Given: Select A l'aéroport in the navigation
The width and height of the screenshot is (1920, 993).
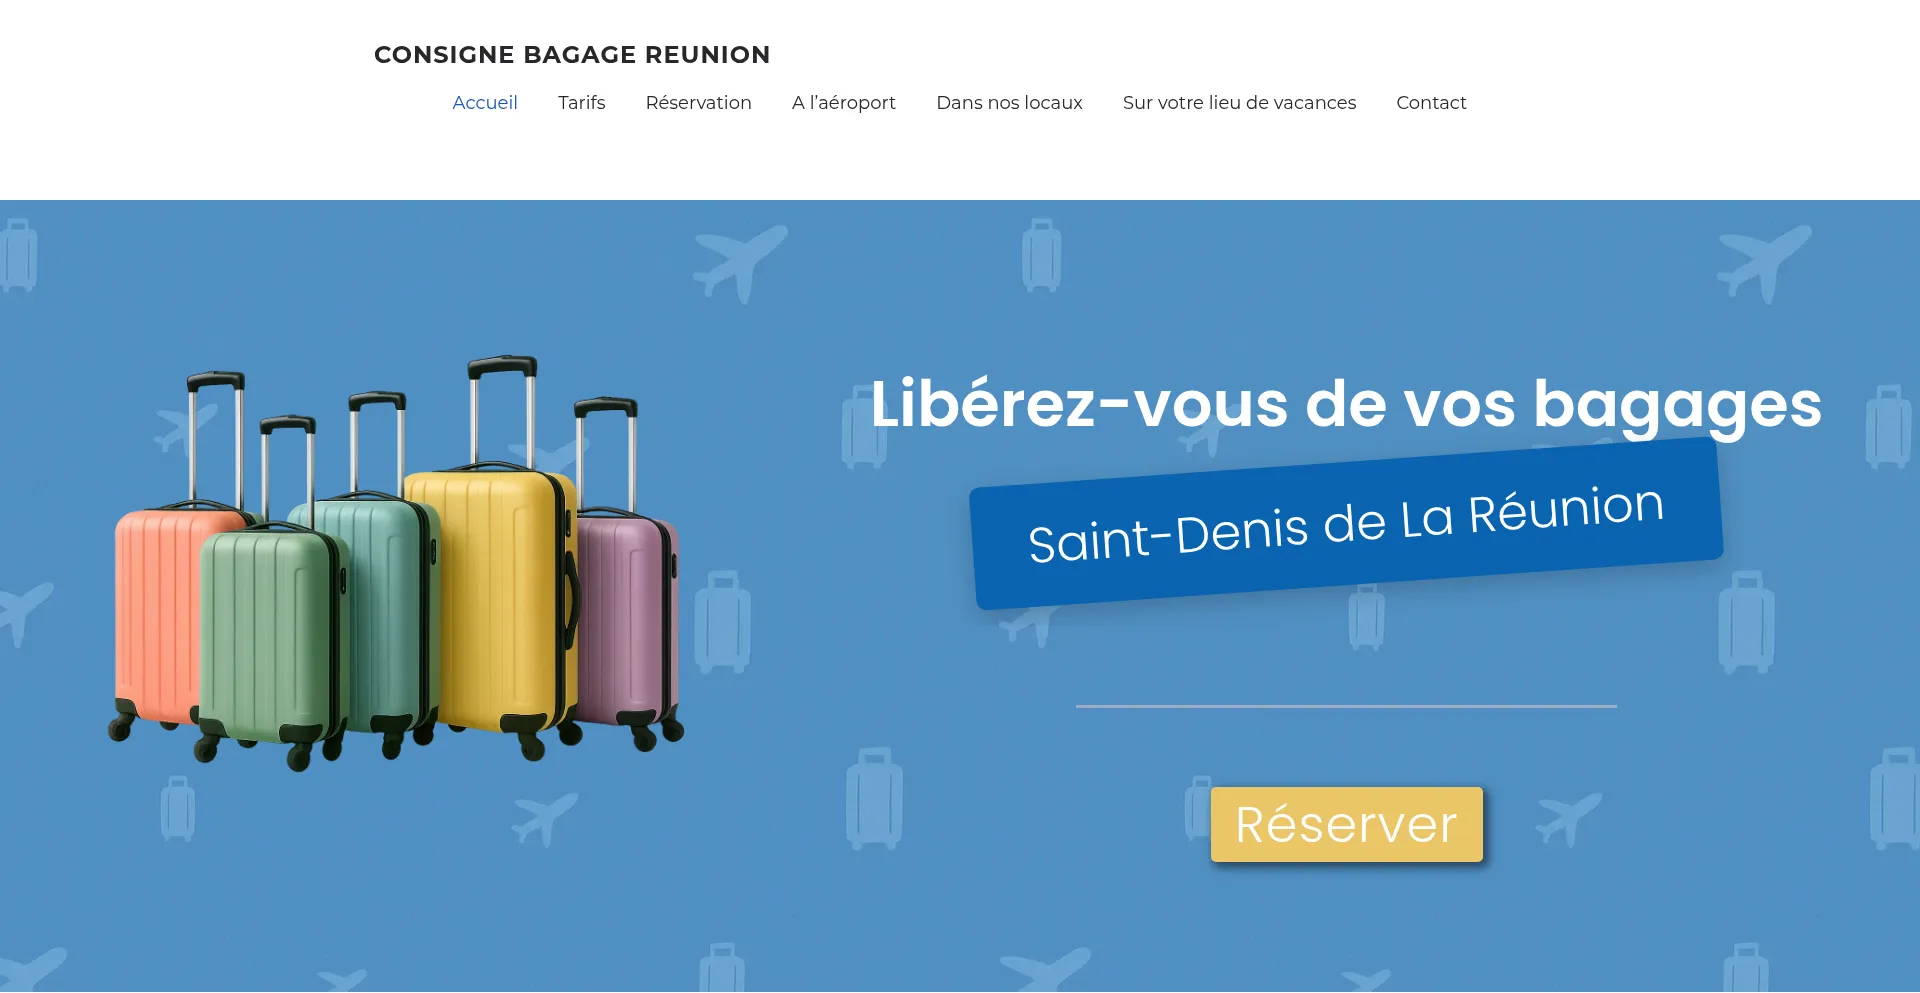Looking at the screenshot, I should click(844, 103).
